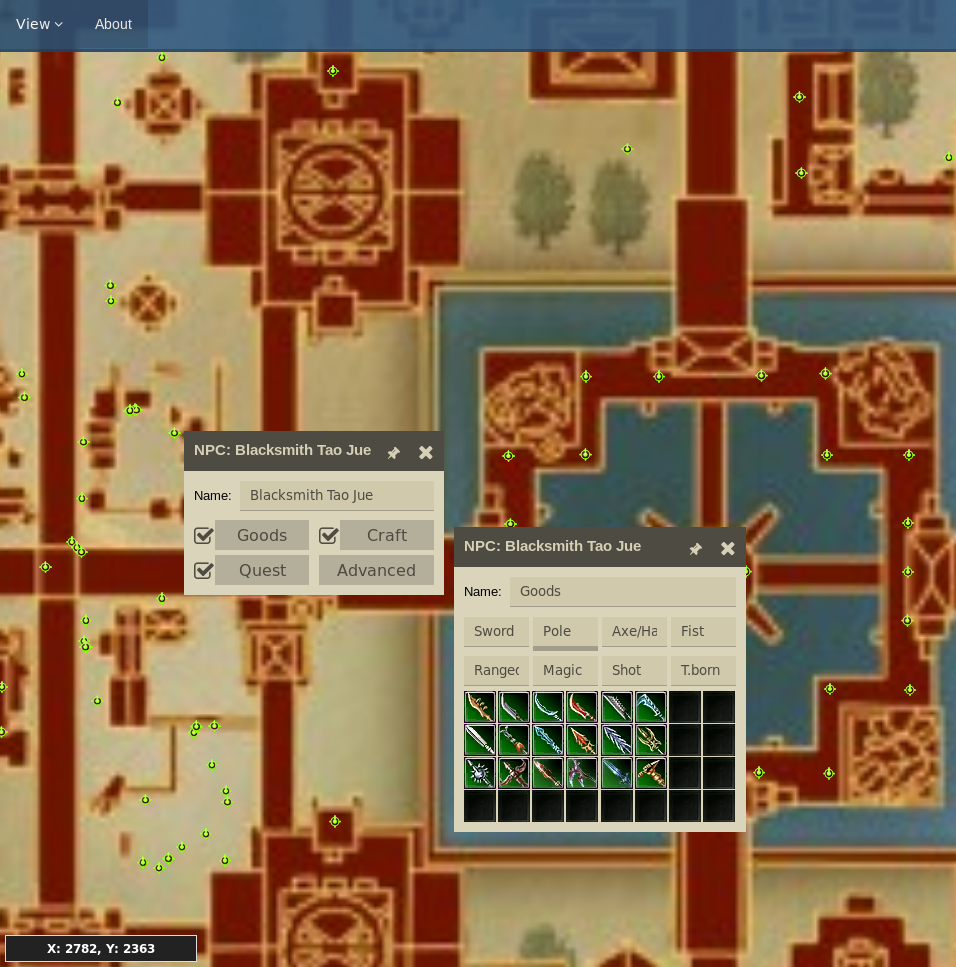The width and height of the screenshot is (956, 967).
Task: Select the light blue scythe item icon
Action: point(650,707)
